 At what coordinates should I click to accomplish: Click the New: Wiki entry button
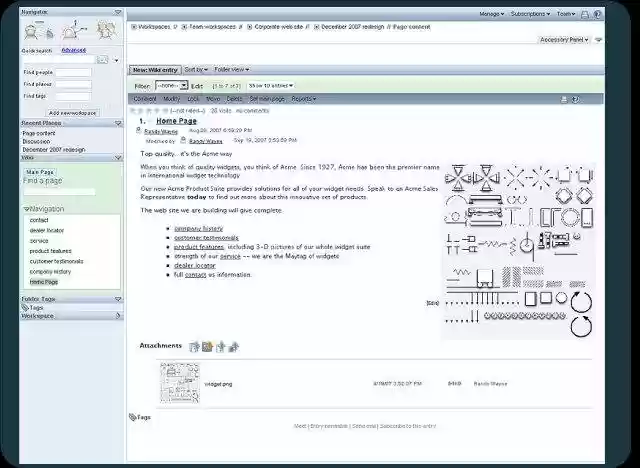pos(155,70)
